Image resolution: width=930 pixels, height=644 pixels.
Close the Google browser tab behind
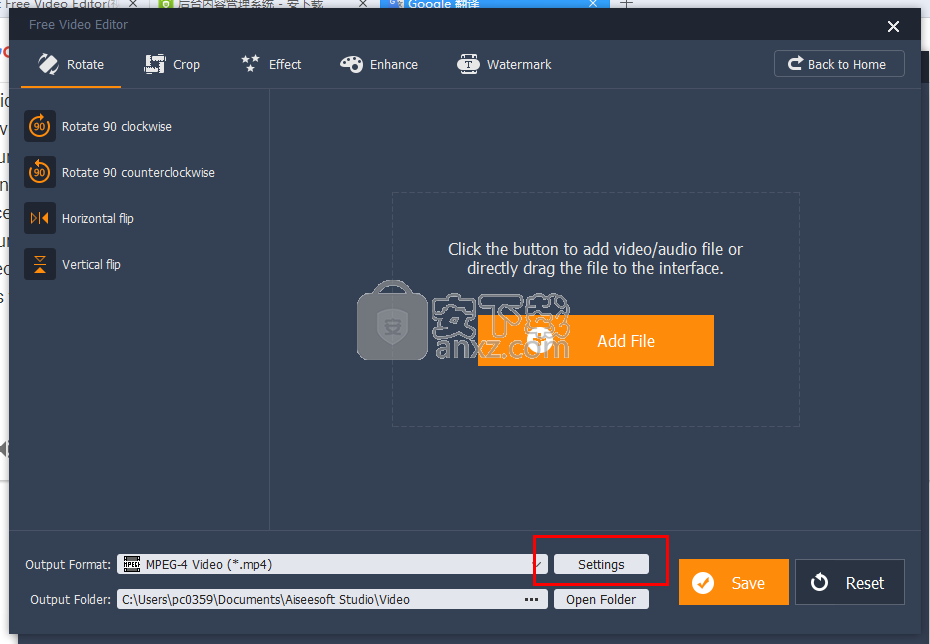[x=593, y=4]
